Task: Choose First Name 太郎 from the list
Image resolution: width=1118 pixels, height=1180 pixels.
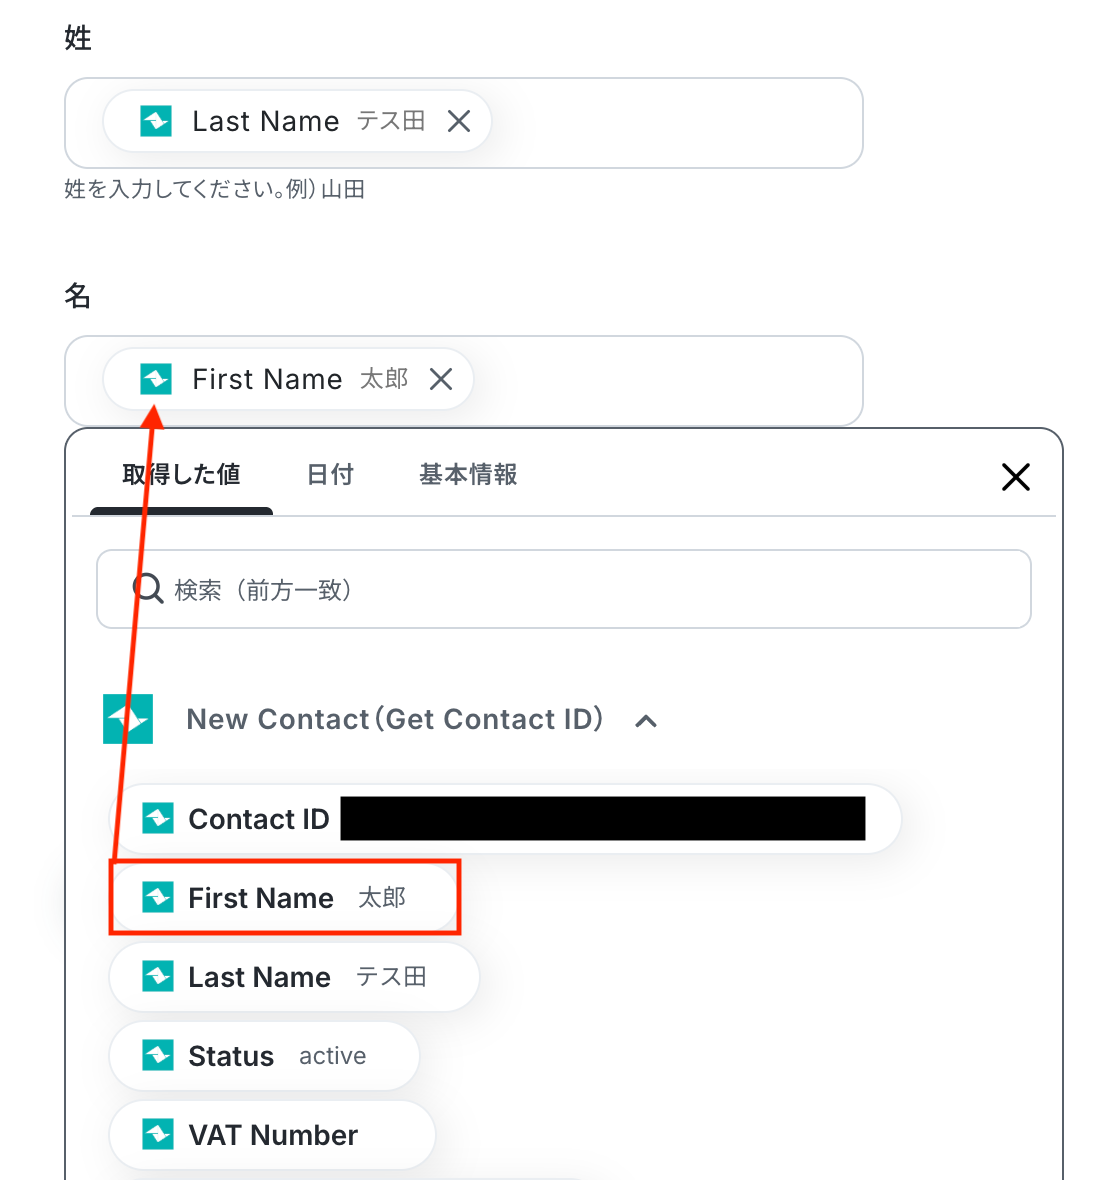Action: point(285,898)
